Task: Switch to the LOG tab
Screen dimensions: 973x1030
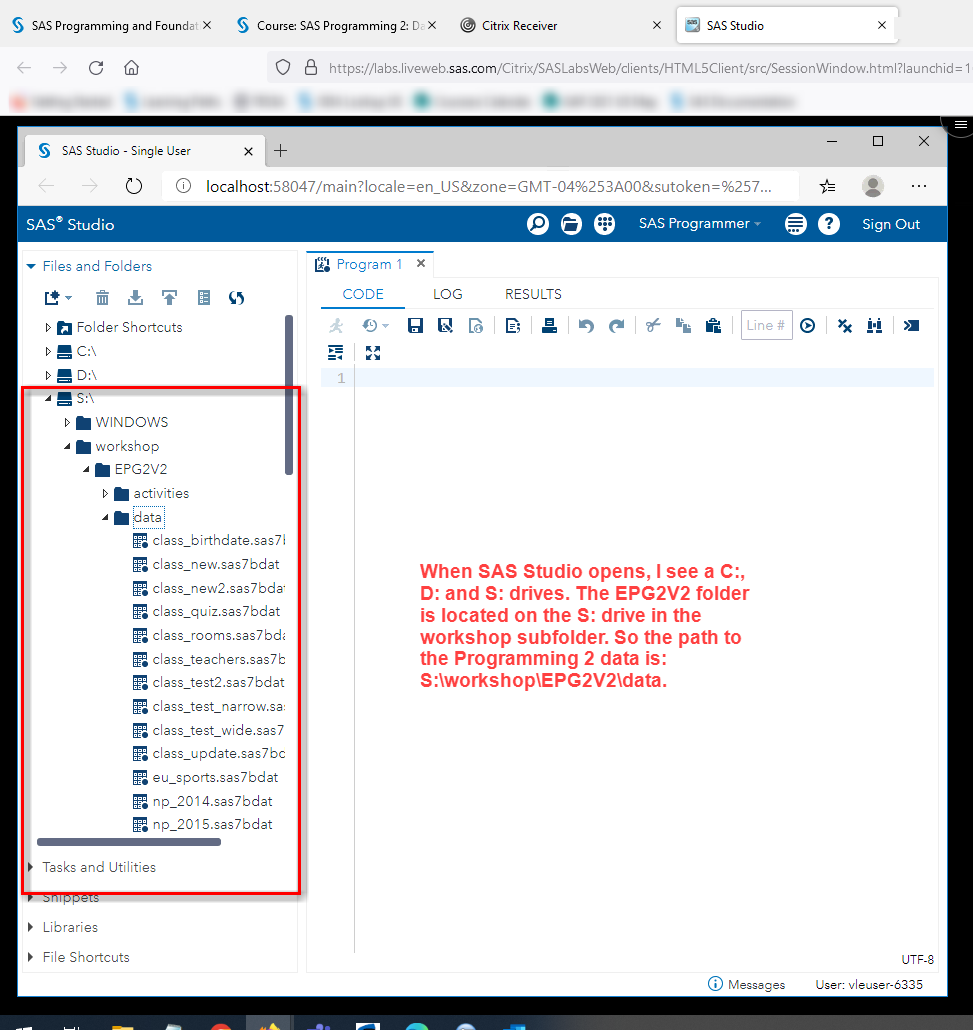Action: [447, 294]
